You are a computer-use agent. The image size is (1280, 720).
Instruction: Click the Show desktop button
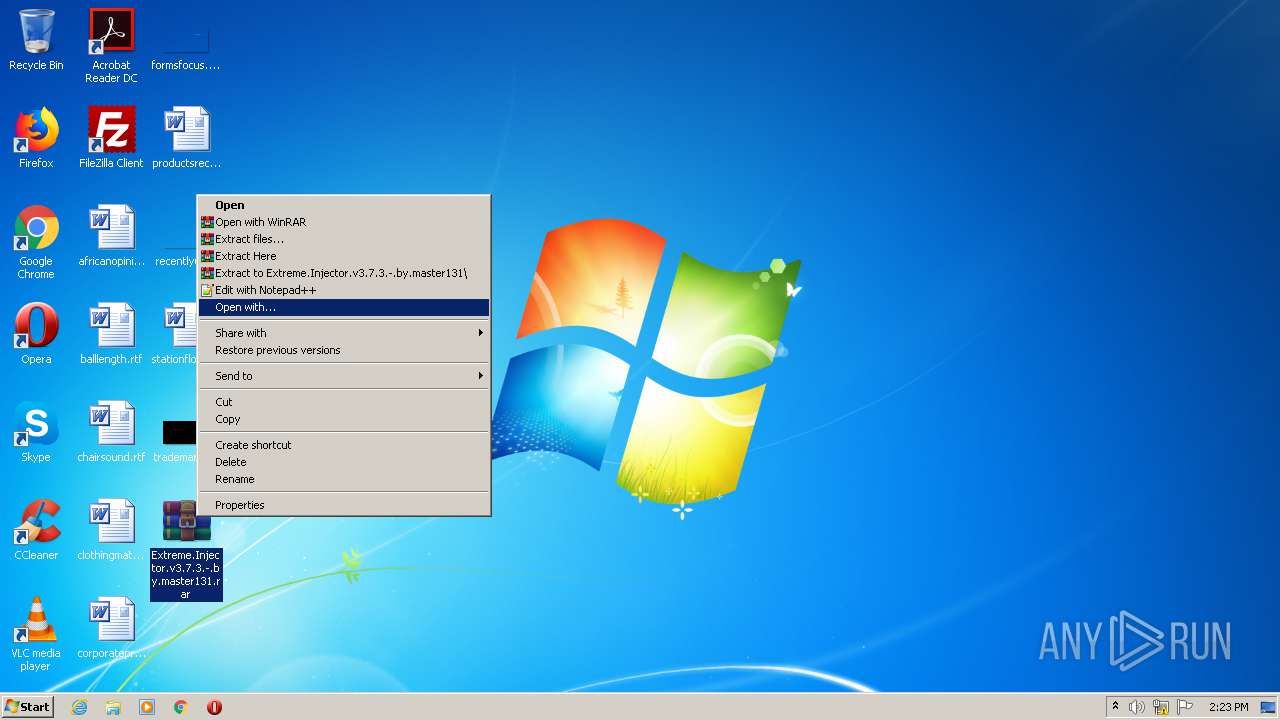[x=1268, y=707]
